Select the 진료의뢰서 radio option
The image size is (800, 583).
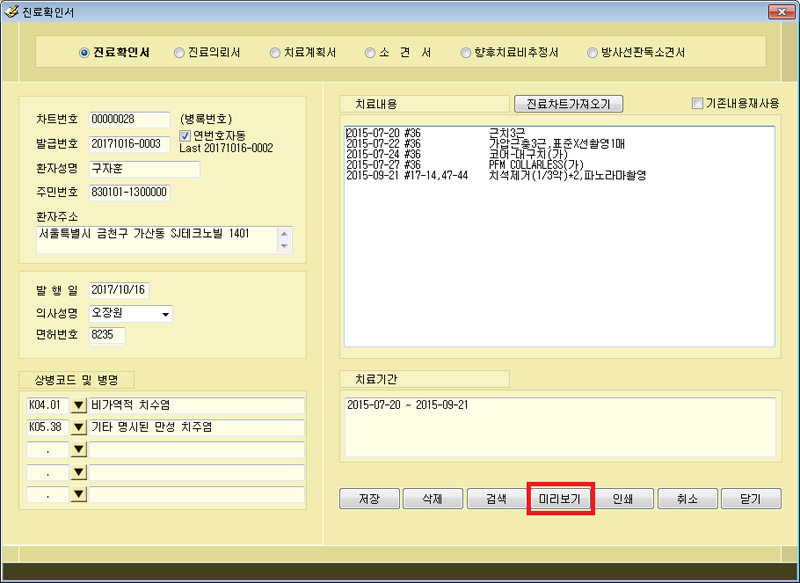point(179,52)
